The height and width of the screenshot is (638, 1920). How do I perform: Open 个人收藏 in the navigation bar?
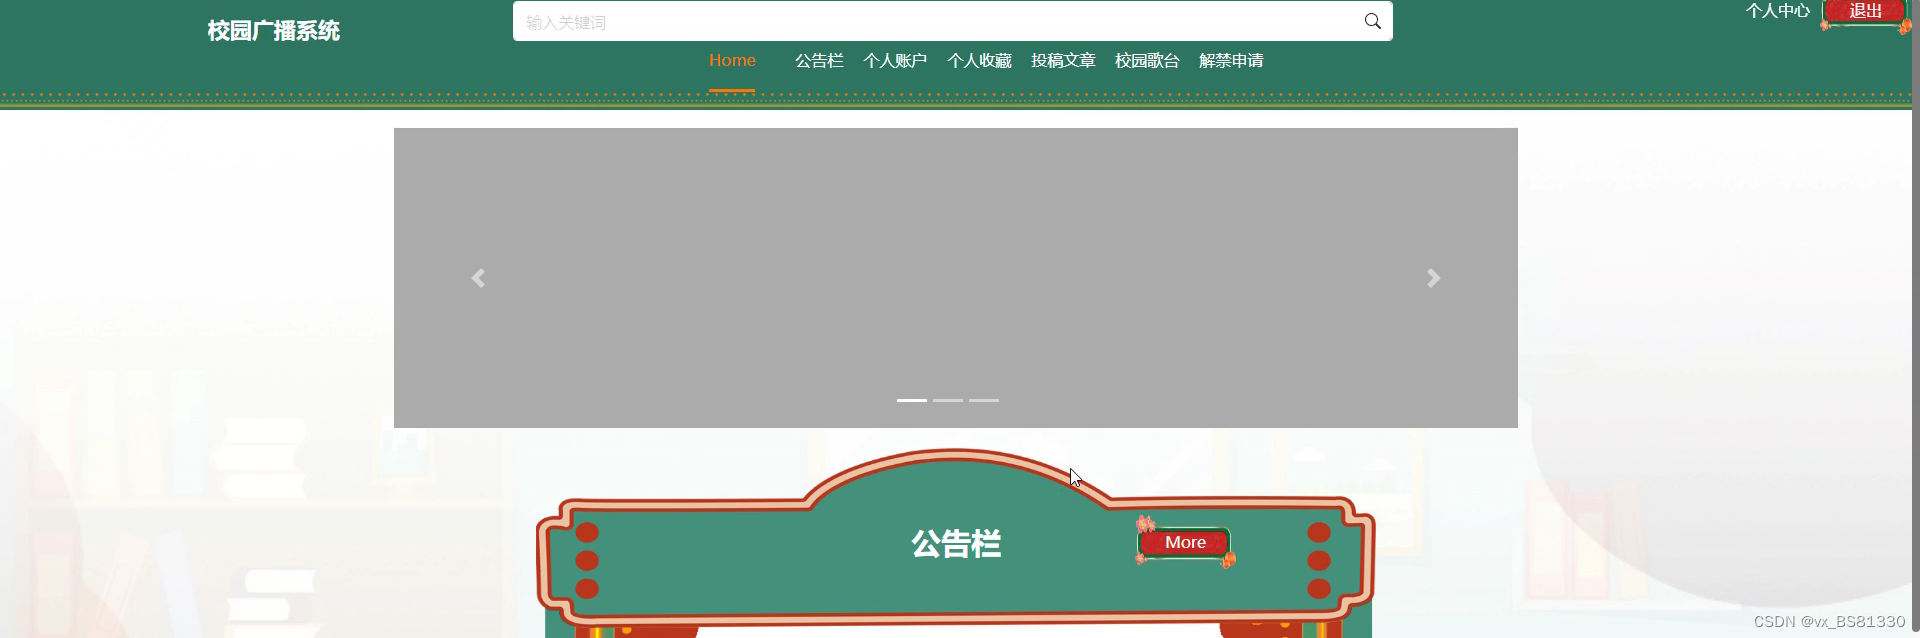click(x=979, y=61)
